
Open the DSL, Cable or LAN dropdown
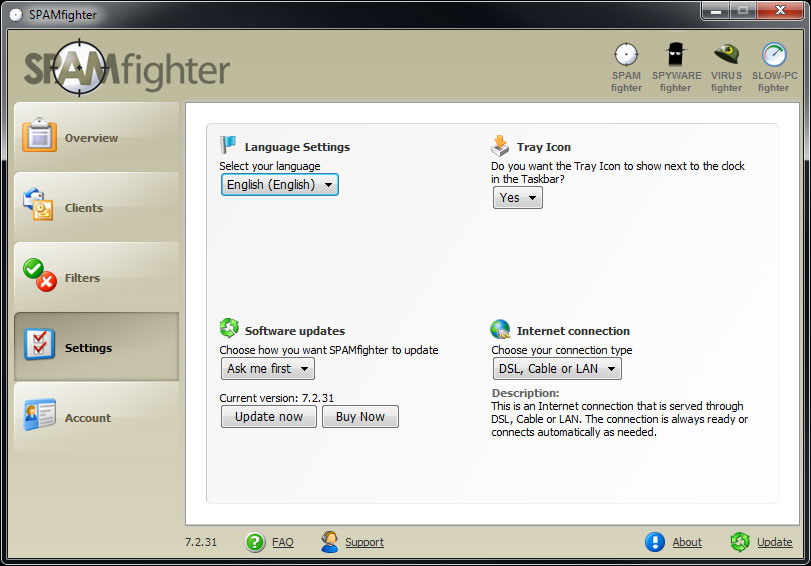point(557,369)
